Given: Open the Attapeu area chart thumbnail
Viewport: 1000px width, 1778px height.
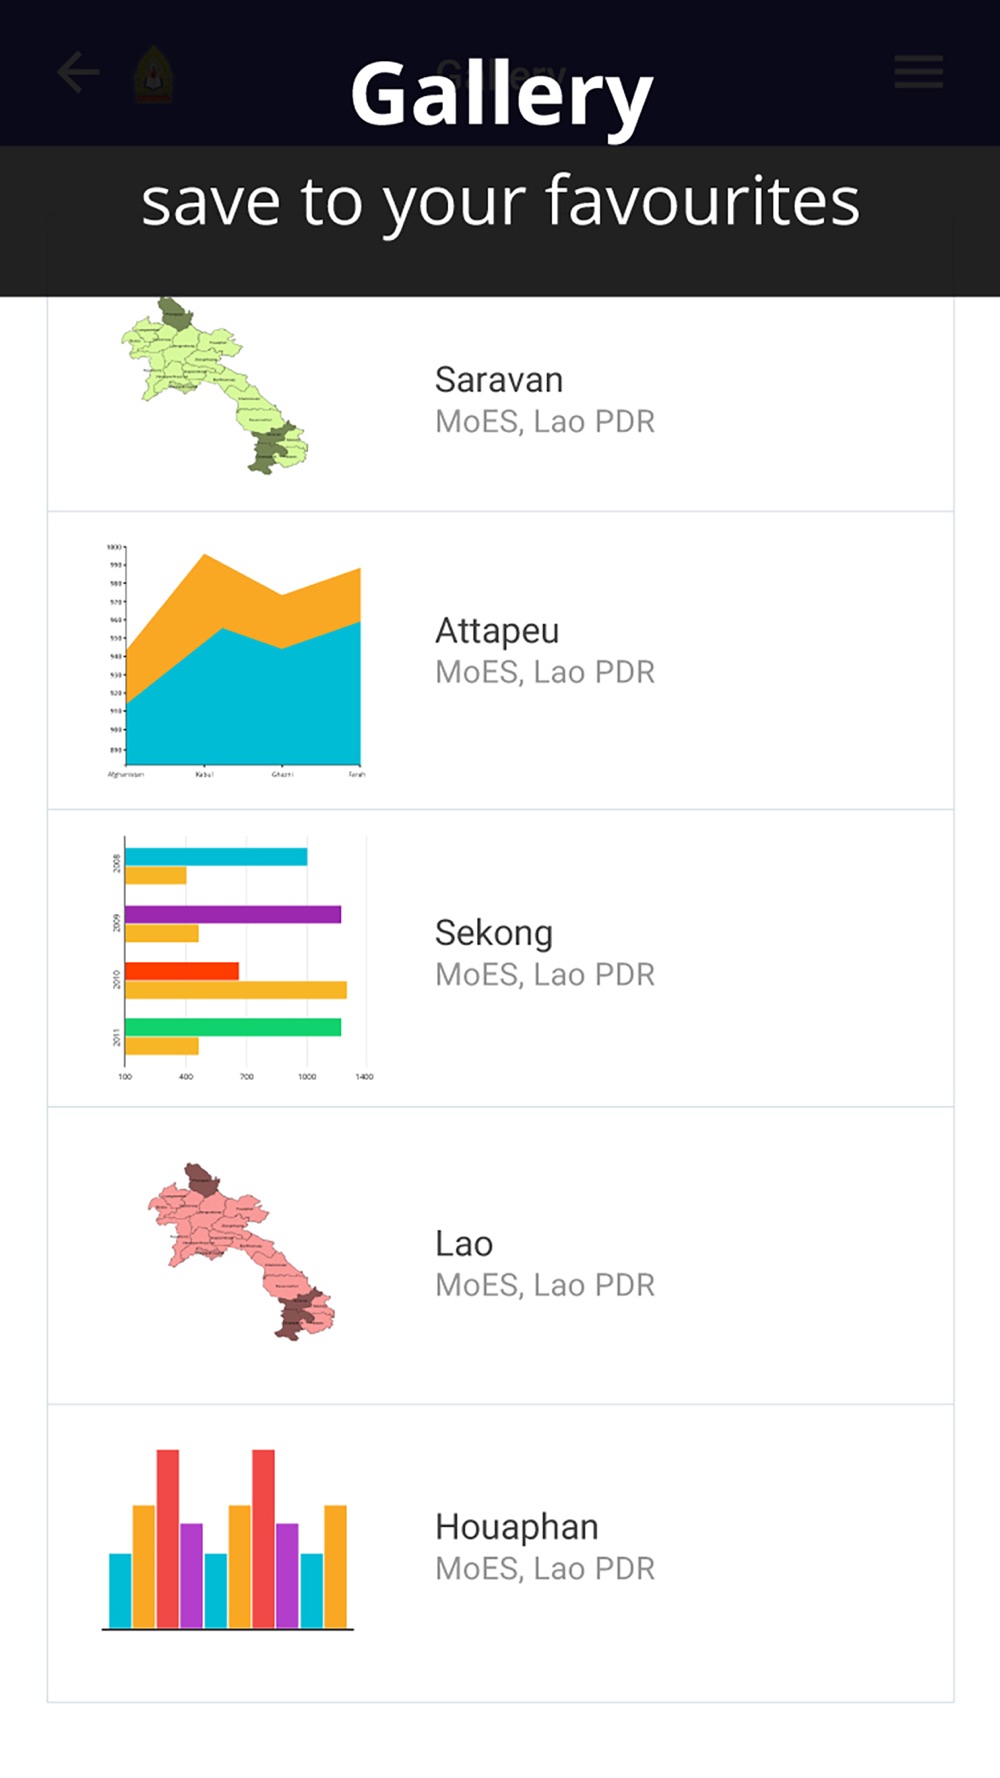Looking at the screenshot, I should point(236,661).
